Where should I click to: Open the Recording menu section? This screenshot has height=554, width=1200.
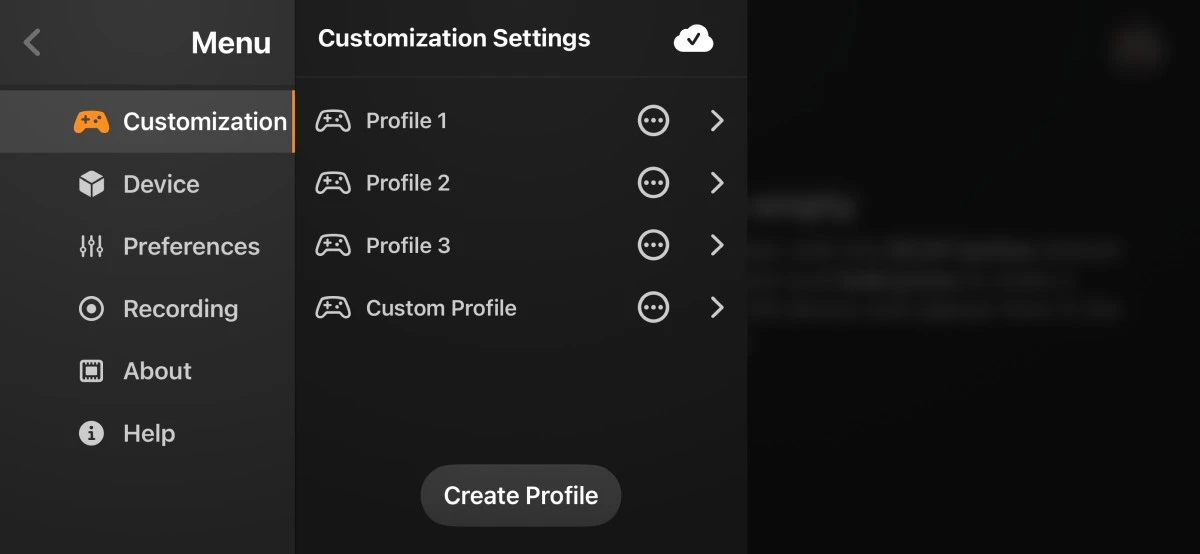point(180,309)
